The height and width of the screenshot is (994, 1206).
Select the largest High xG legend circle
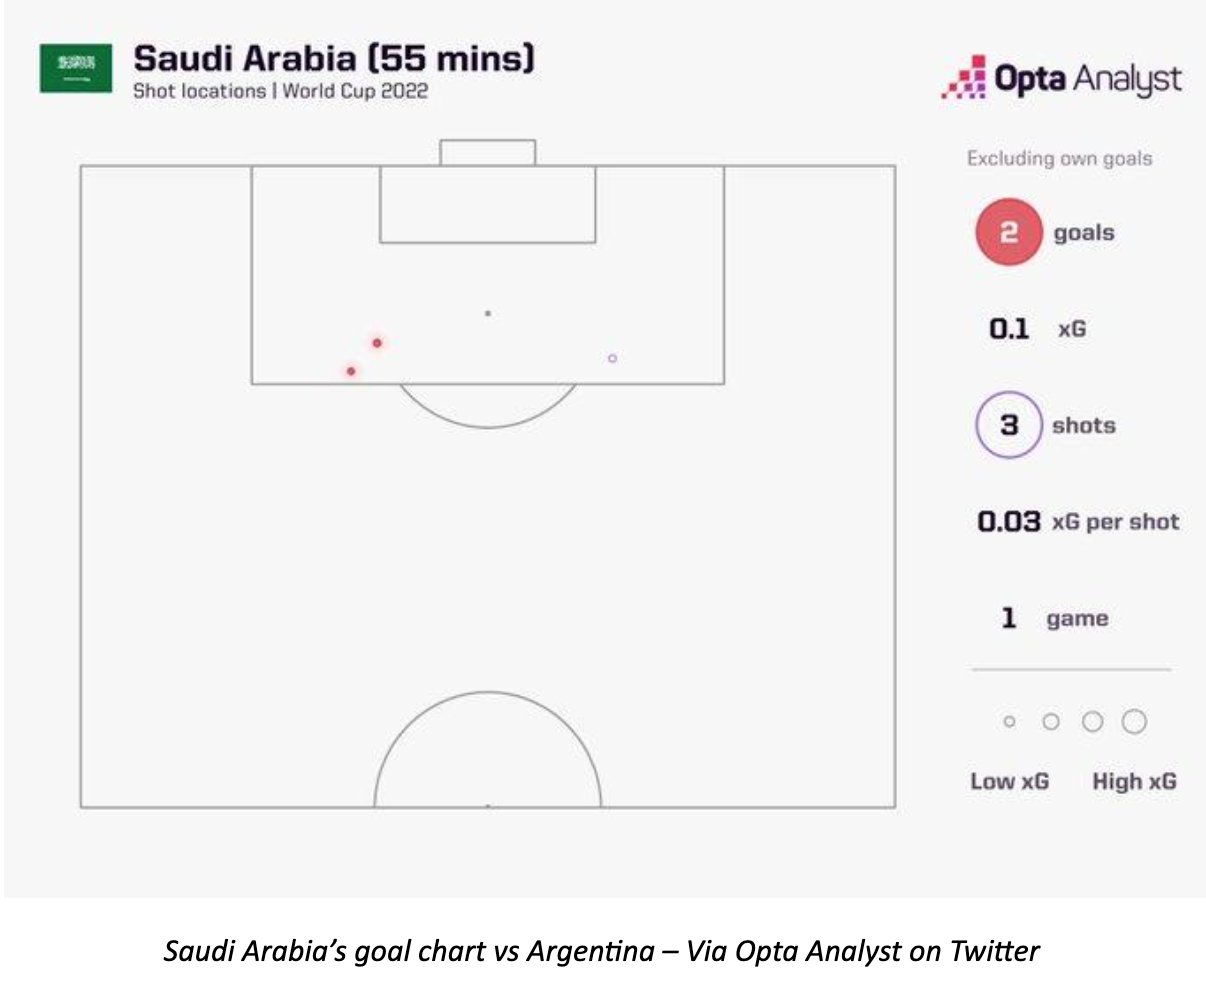tap(1134, 722)
